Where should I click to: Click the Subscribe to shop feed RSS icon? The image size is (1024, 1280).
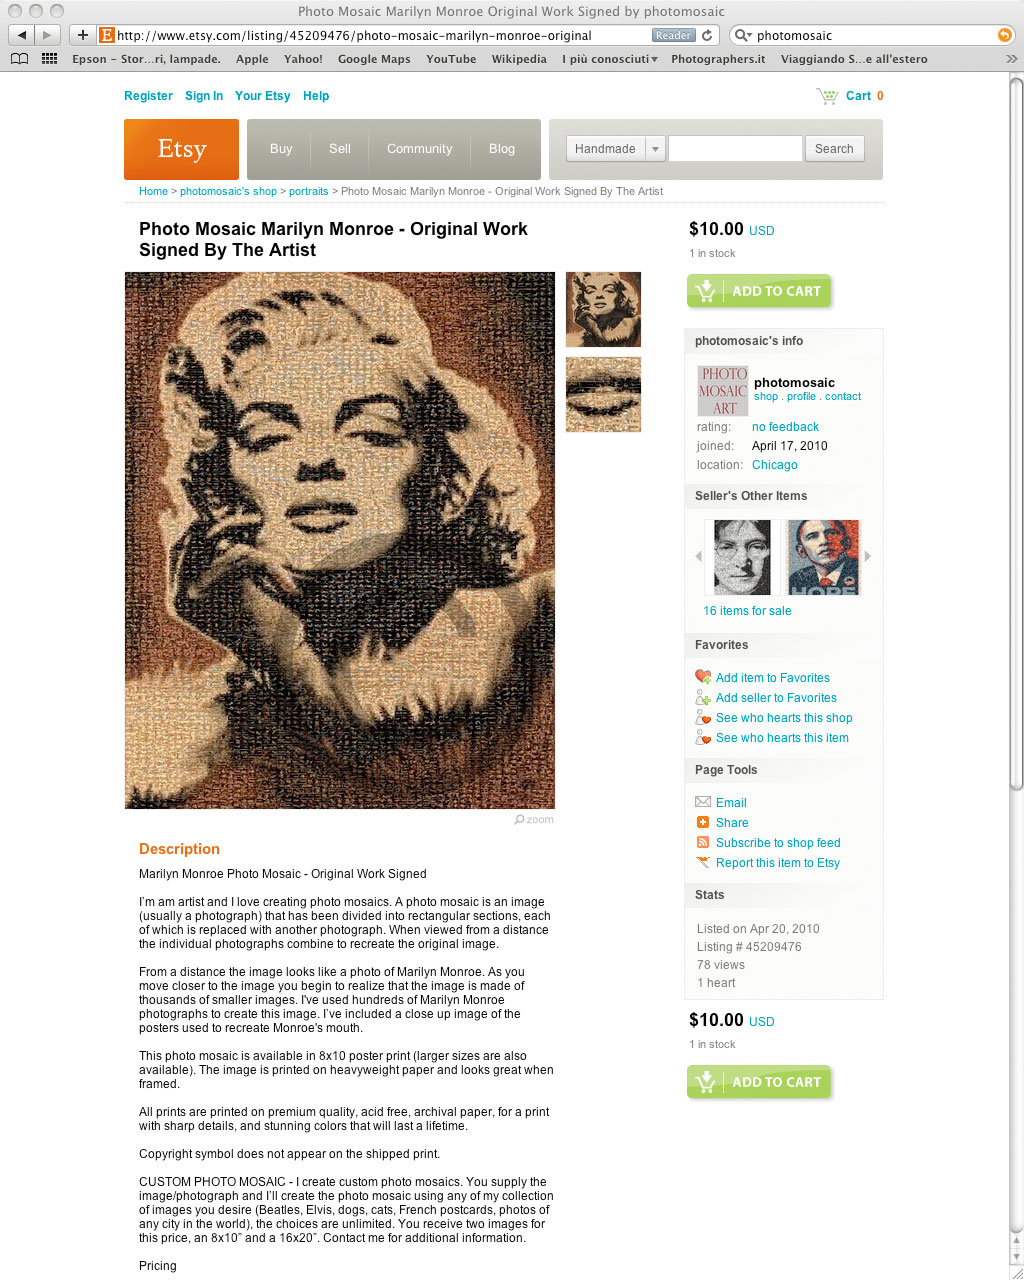click(703, 842)
